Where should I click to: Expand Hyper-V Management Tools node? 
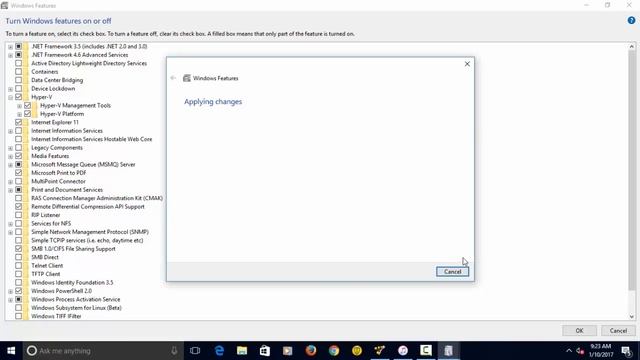click(19, 106)
